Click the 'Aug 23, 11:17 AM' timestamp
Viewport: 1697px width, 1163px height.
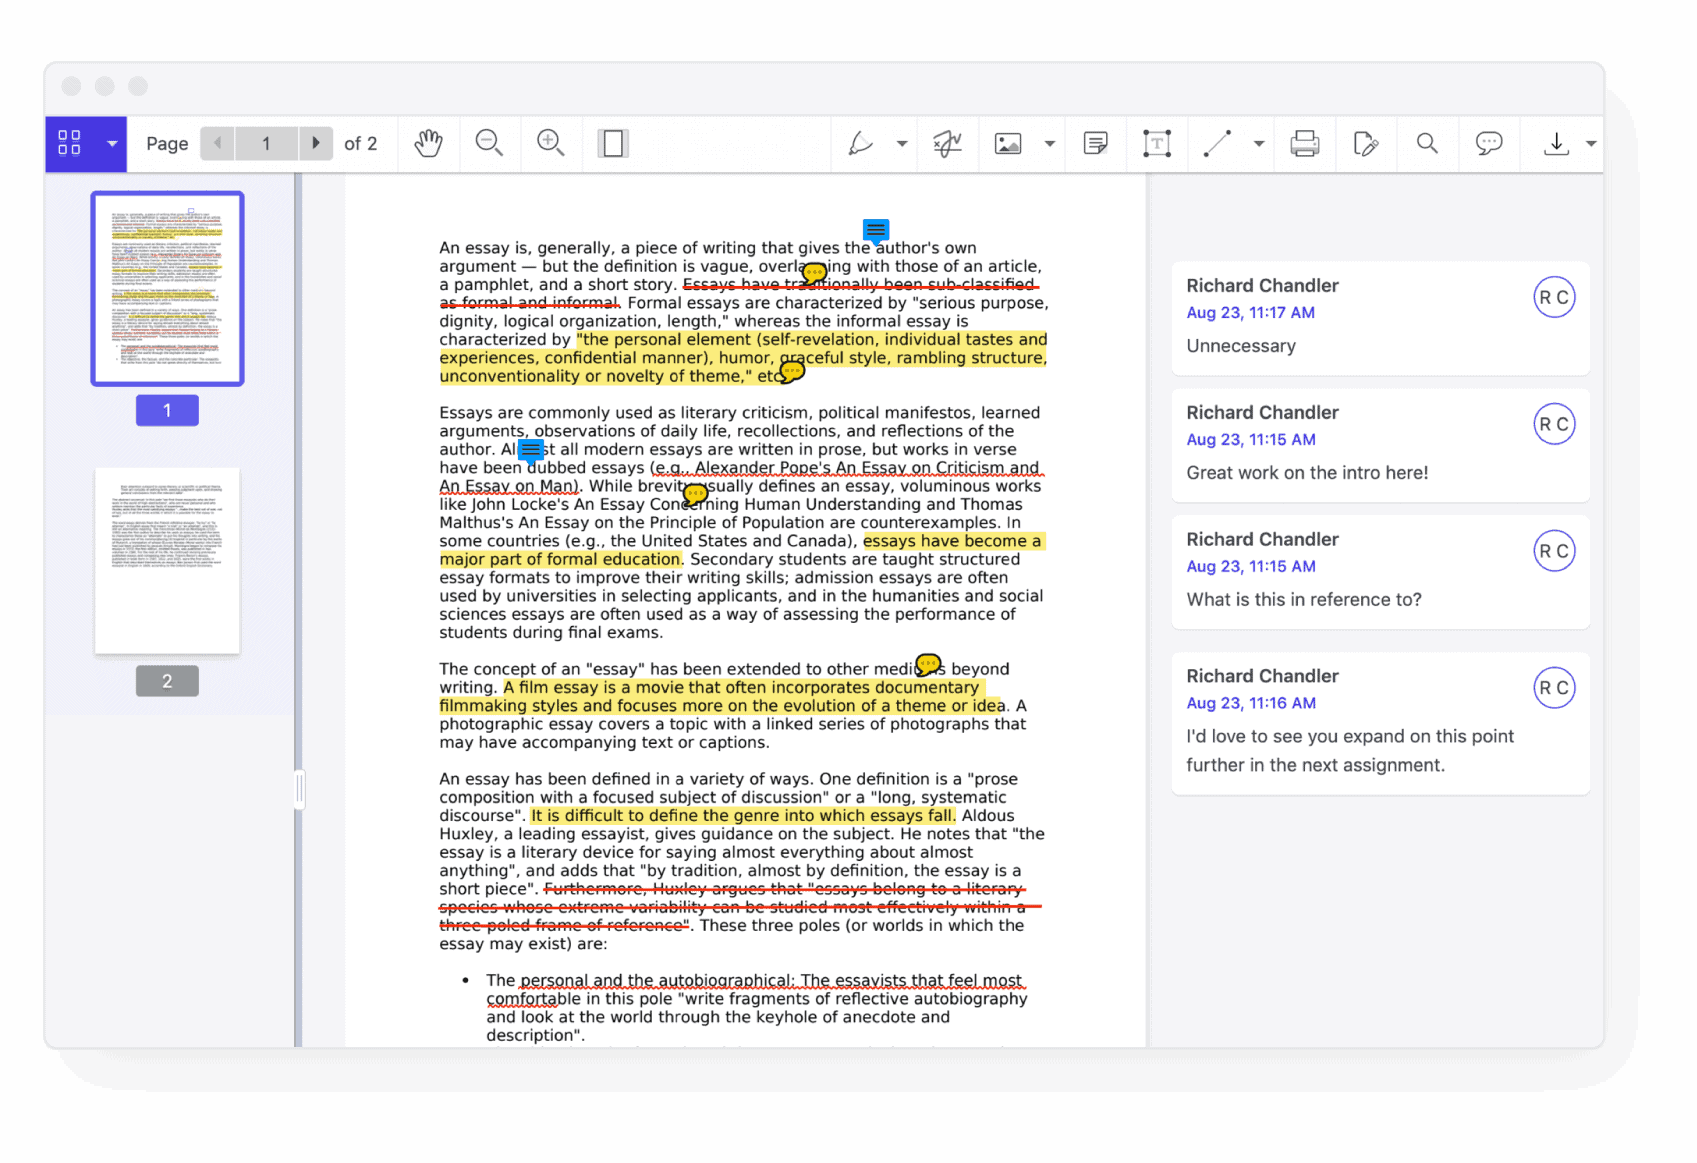click(1250, 313)
